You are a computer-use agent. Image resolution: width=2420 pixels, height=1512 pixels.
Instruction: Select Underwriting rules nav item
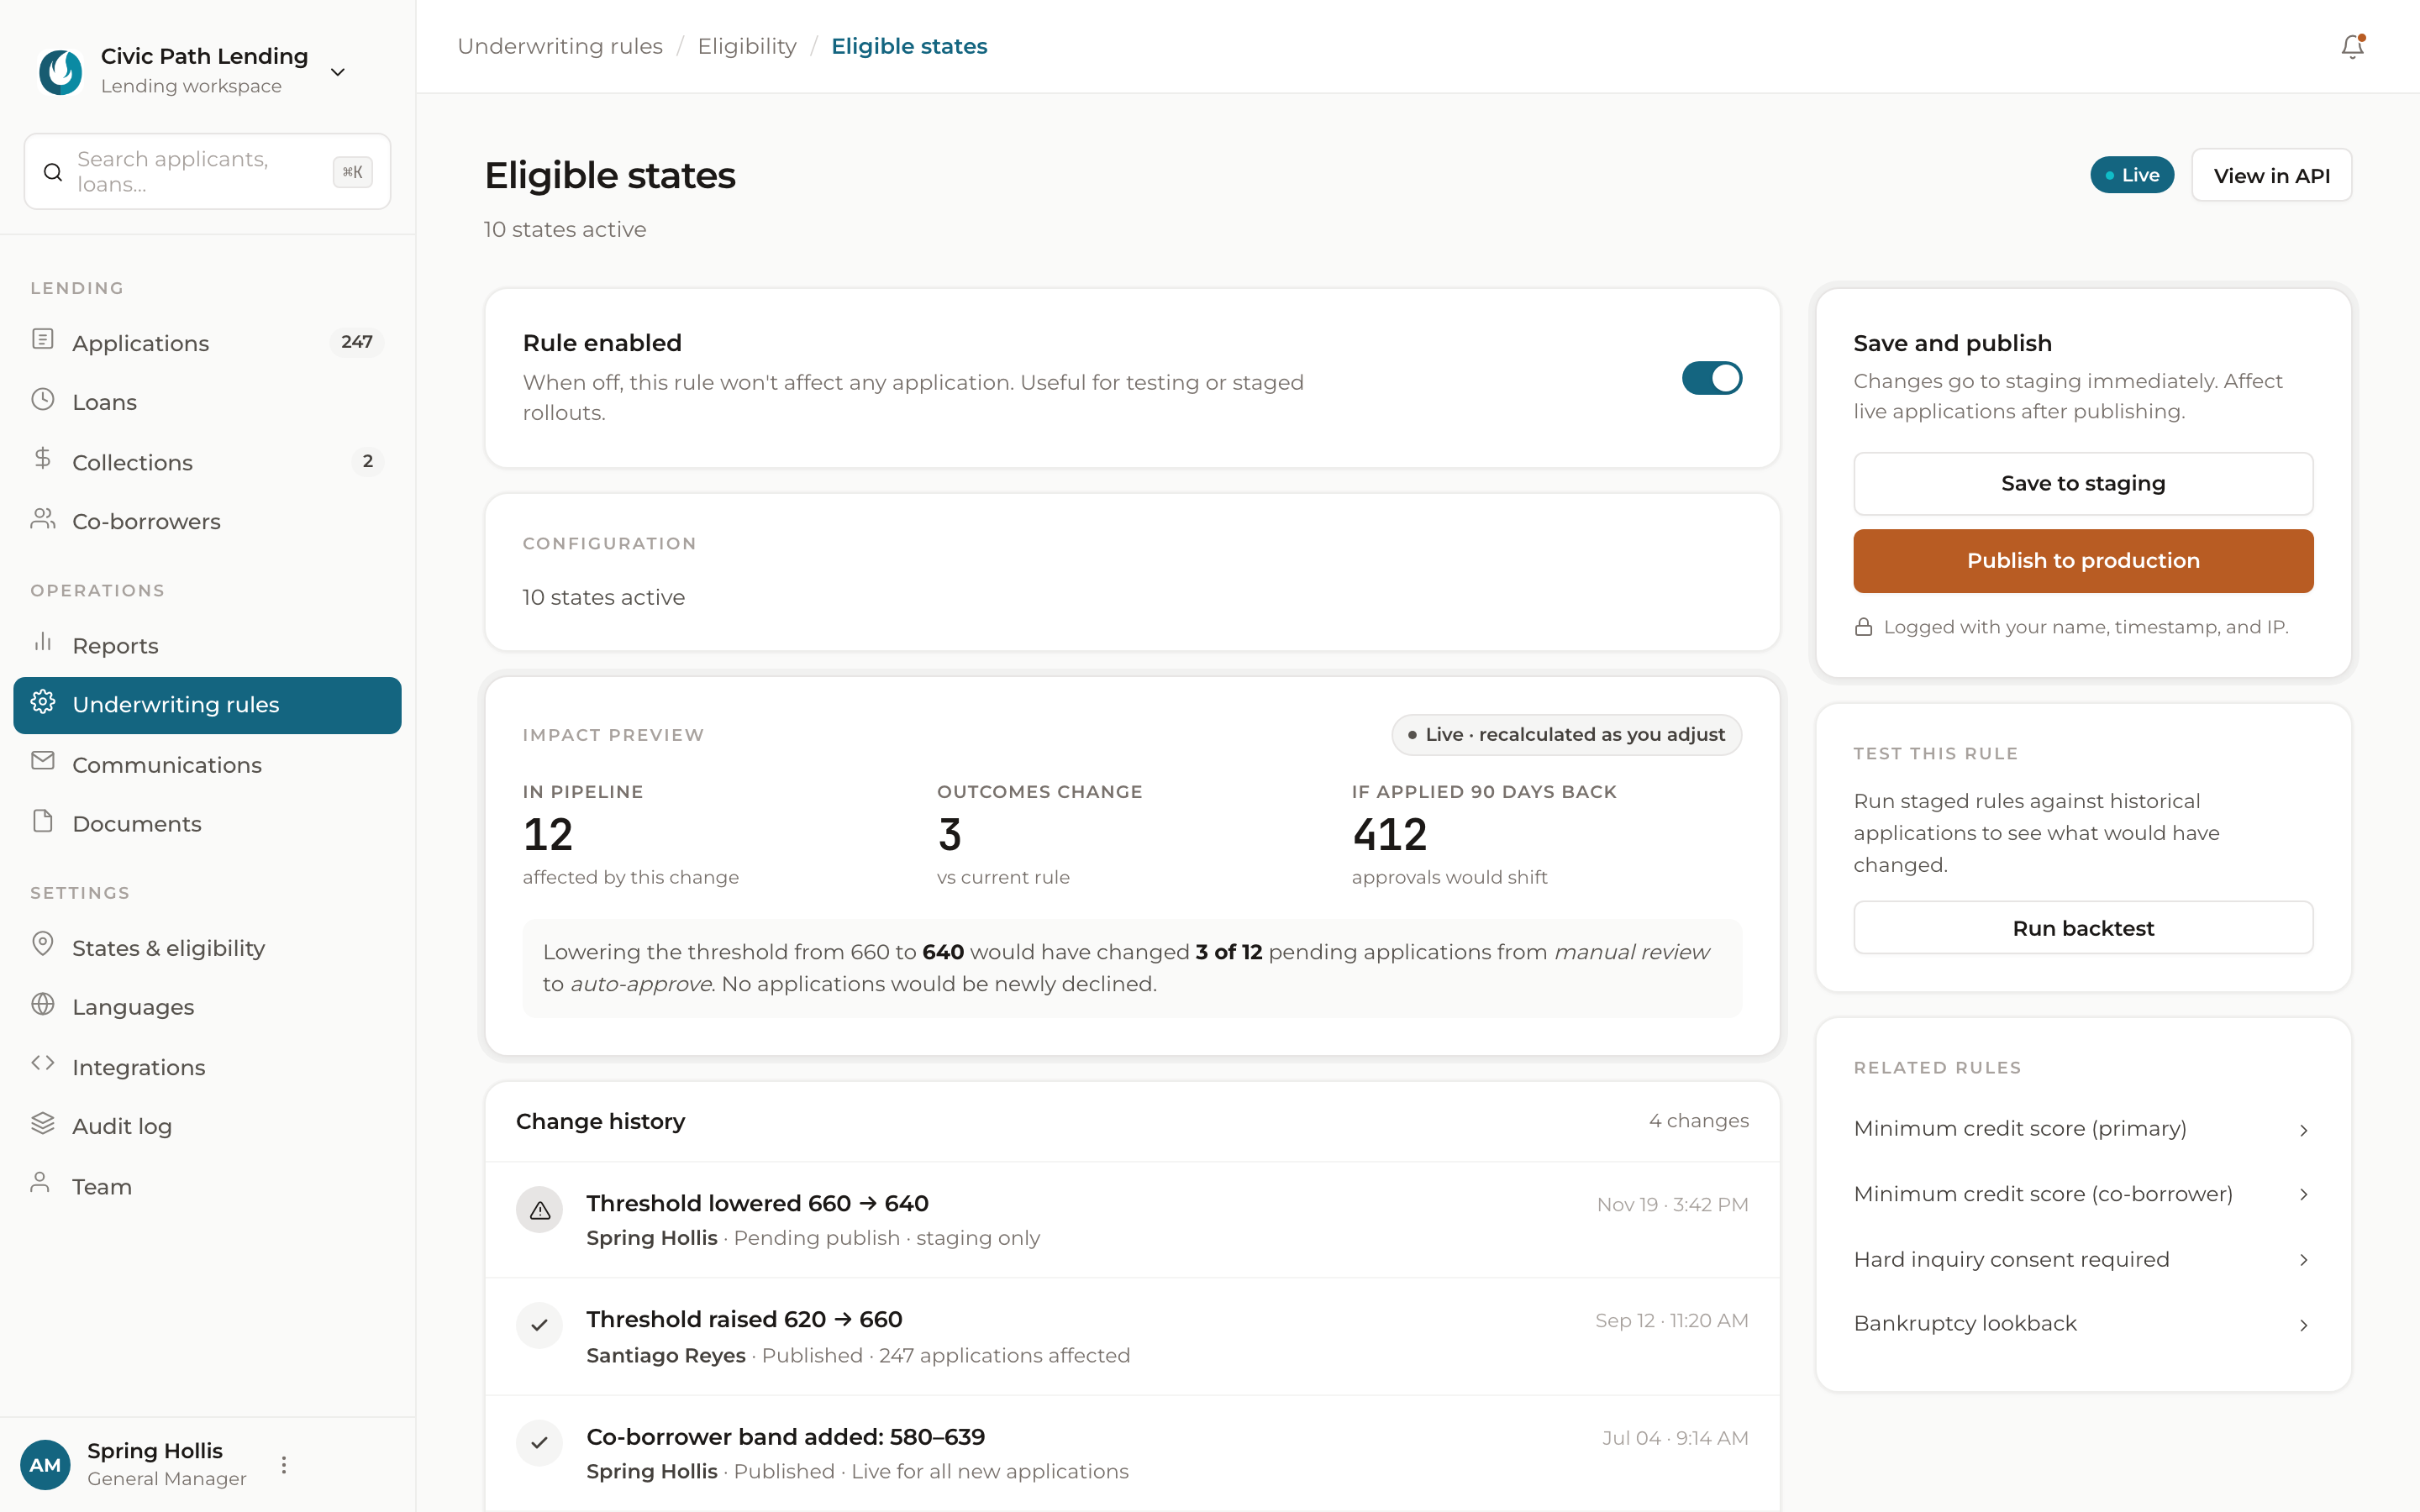pyautogui.click(x=208, y=705)
